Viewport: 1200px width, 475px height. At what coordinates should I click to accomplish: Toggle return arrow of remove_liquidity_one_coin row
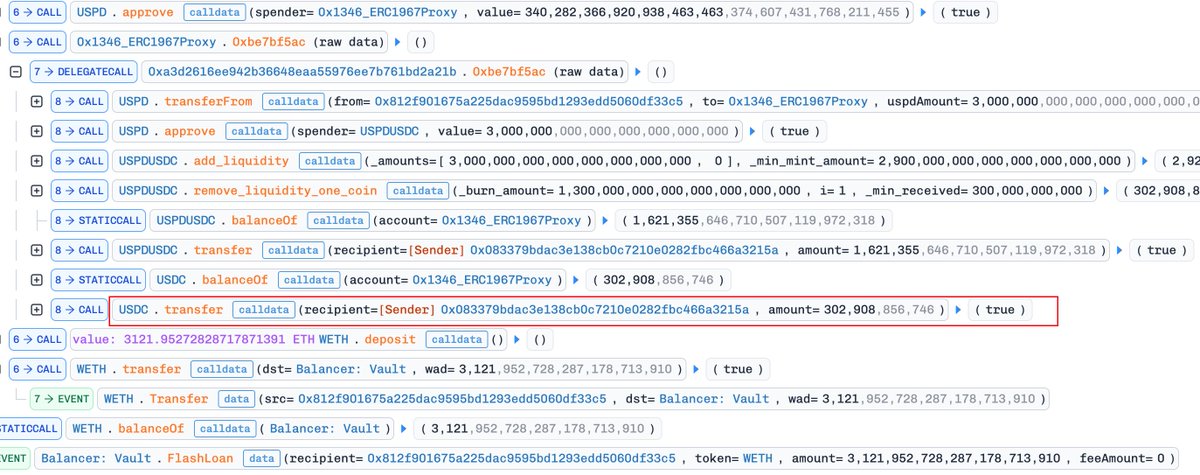1109,191
